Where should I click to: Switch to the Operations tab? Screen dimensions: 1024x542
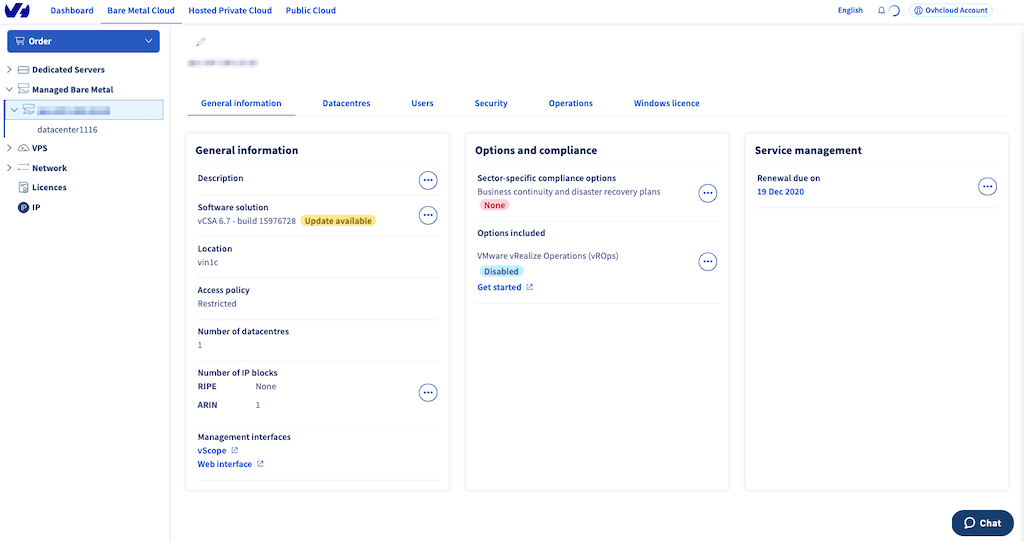tap(571, 103)
